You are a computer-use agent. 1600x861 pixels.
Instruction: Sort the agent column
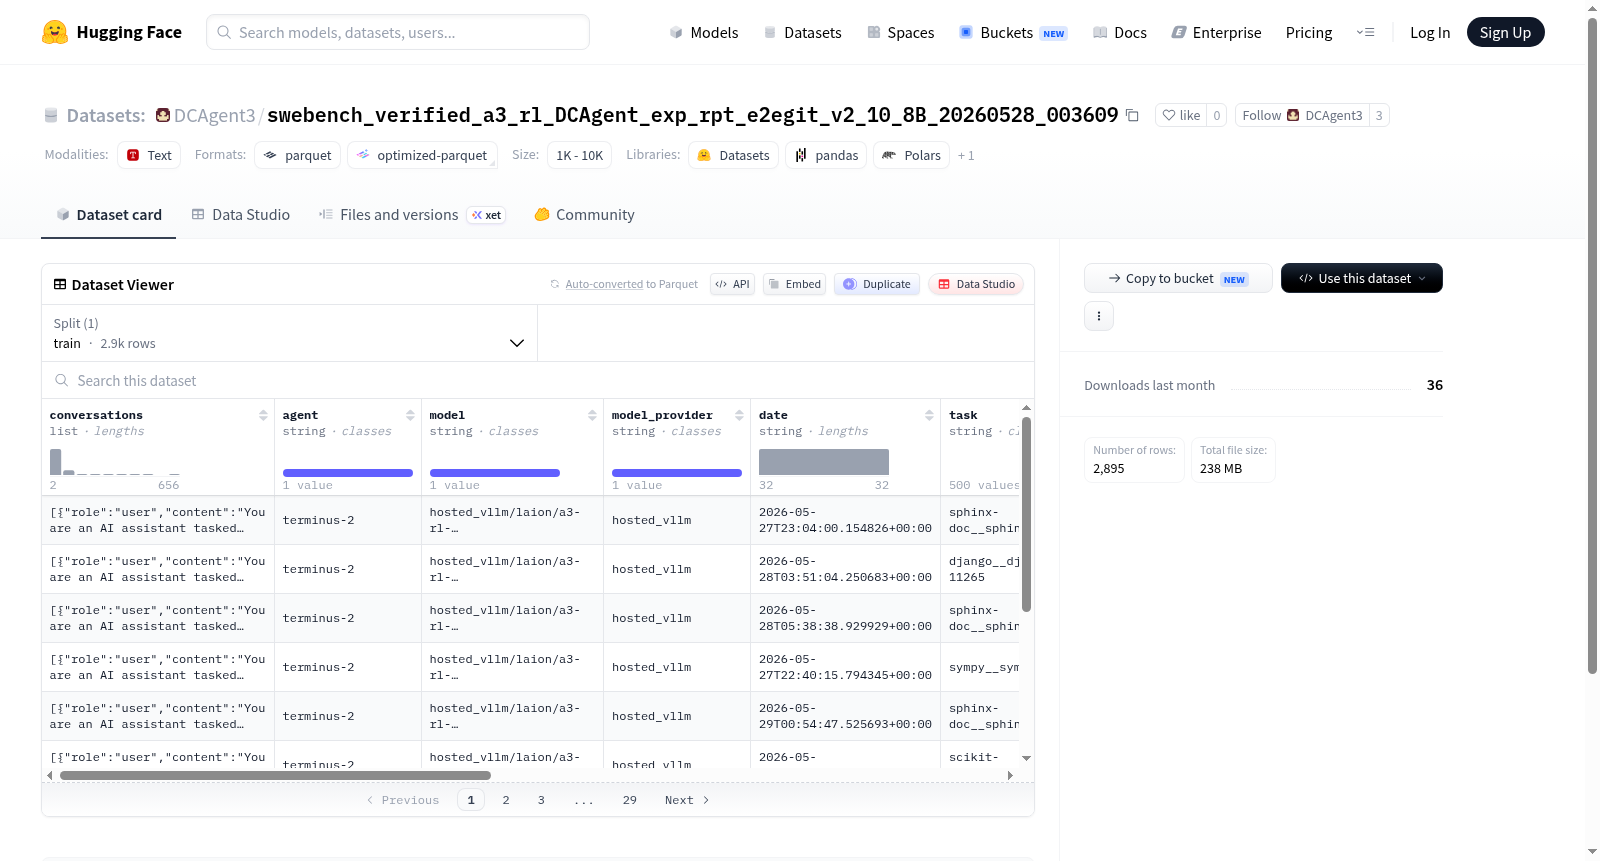tap(410, 415)
